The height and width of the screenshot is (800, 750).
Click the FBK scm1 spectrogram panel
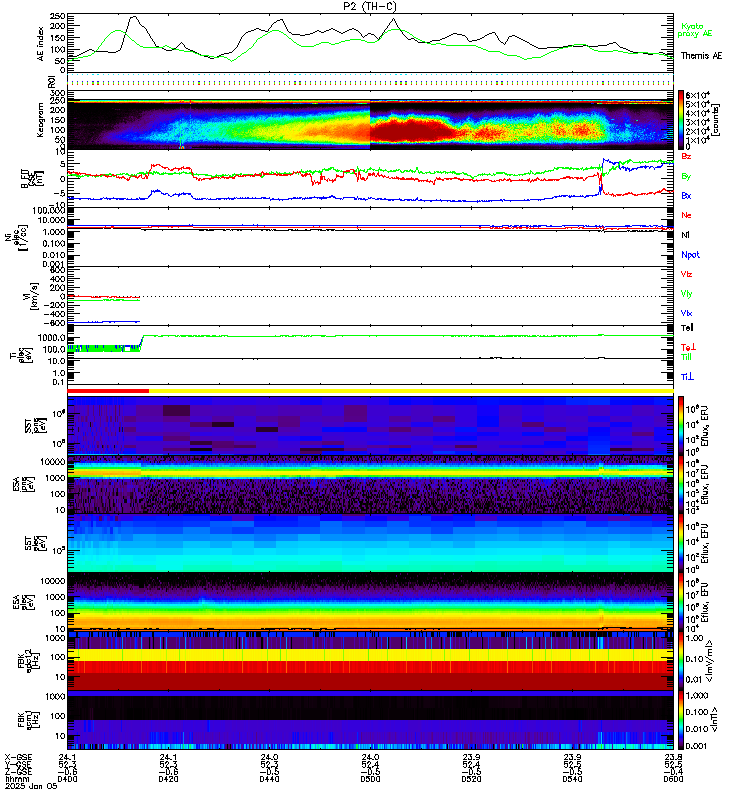coord(370,720)
